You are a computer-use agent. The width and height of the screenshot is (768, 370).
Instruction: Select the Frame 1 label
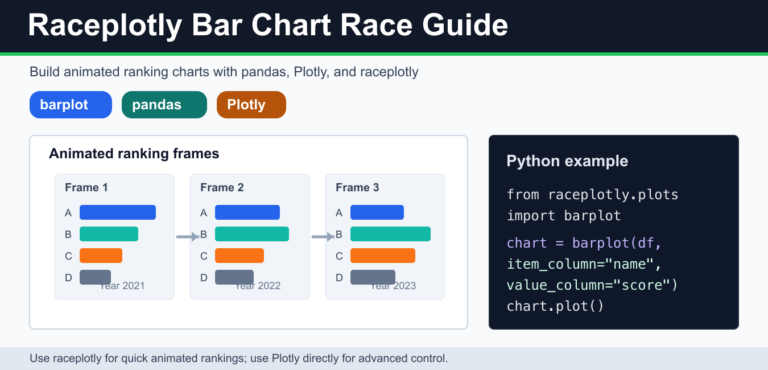click(x=86, y=187)
